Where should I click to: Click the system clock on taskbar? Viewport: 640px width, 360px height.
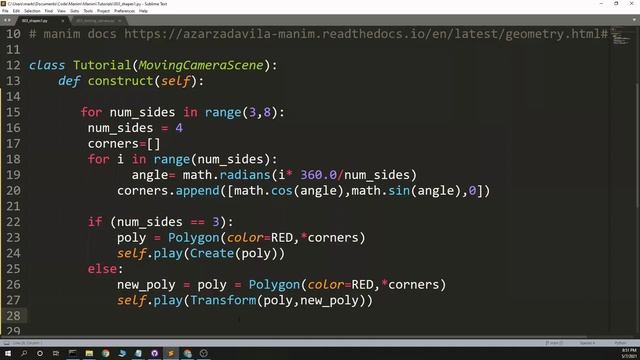(x=629, y=353)
